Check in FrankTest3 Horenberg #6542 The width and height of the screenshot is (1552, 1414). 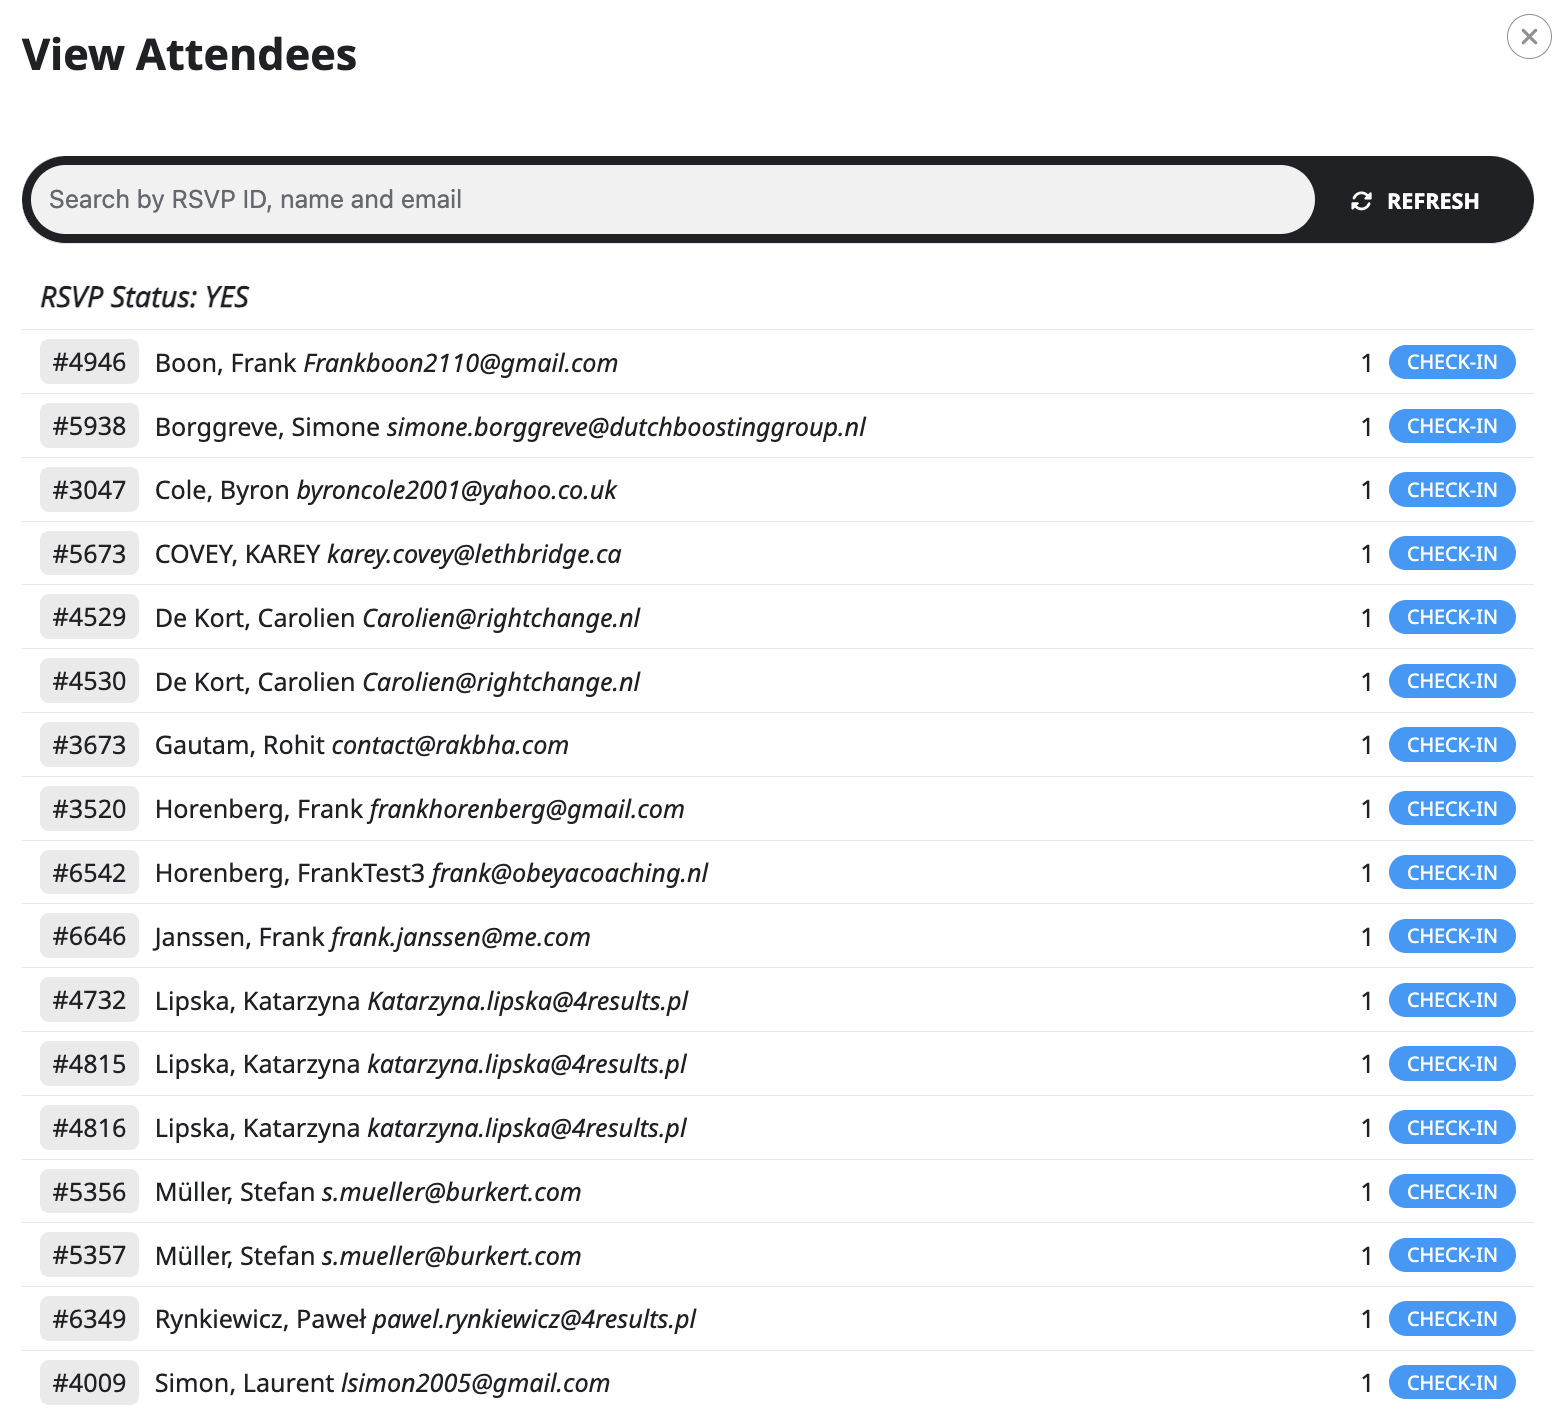click(1452, 873)
